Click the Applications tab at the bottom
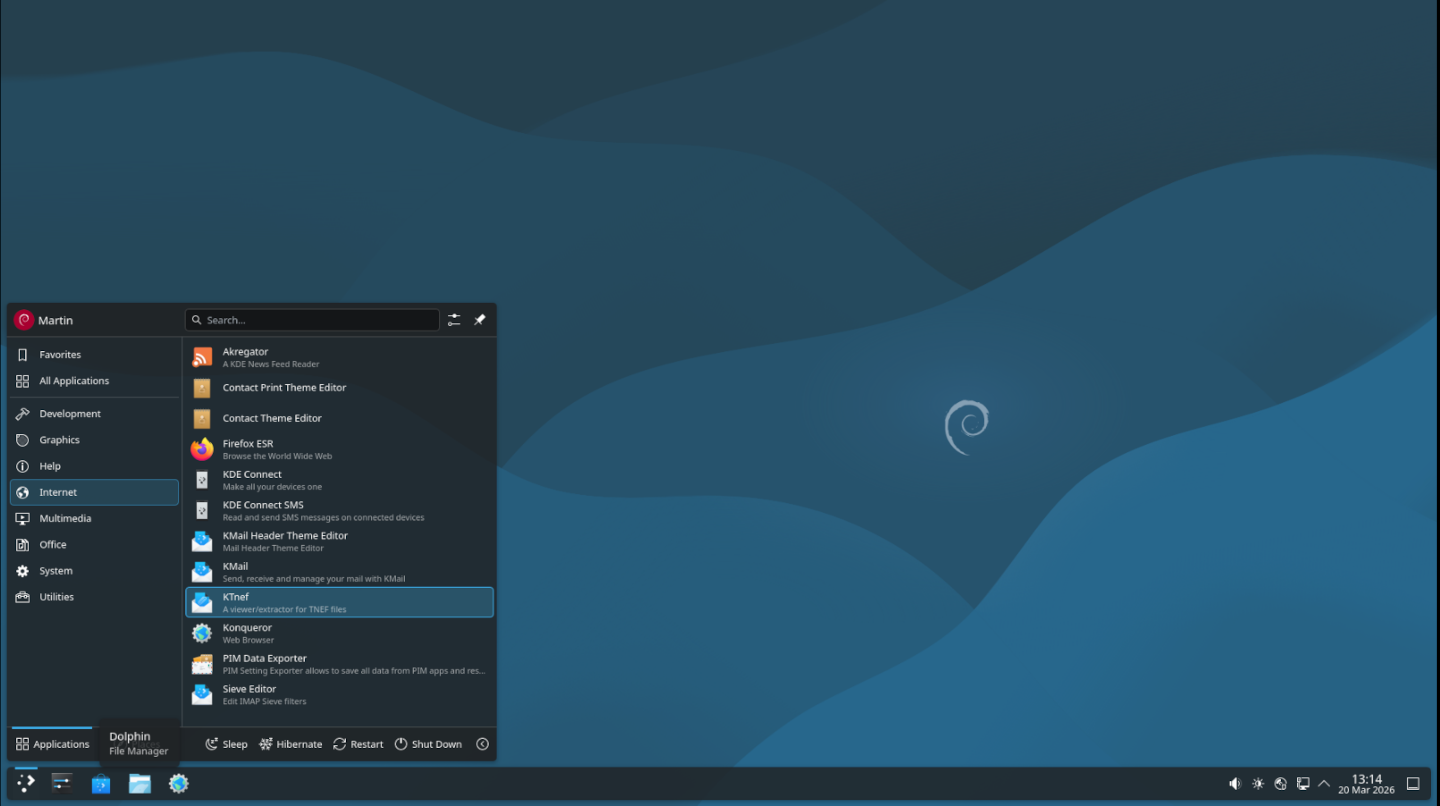This screenshot has height=806, width=1440. point(53,744)
